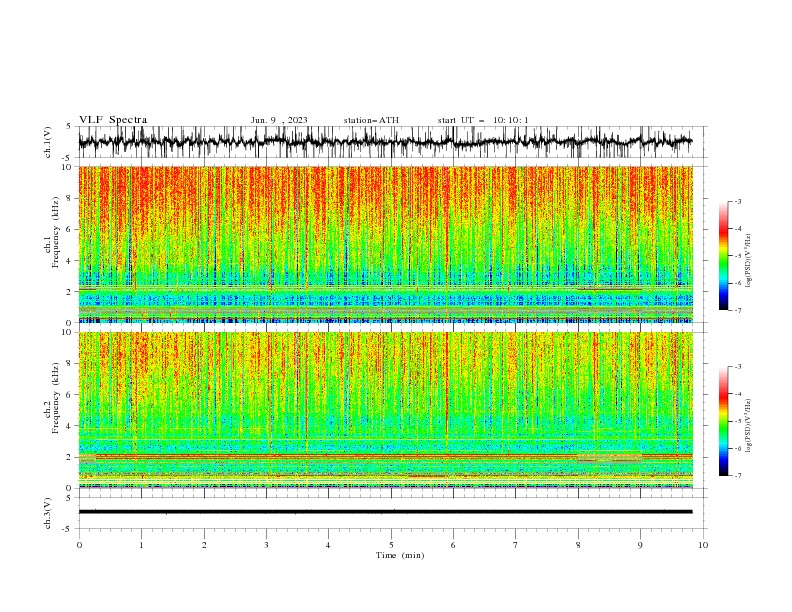Click the ch.1 frequency tick label "4"
This screenshot has width=792, height=612.
click(x=70, y=261)
